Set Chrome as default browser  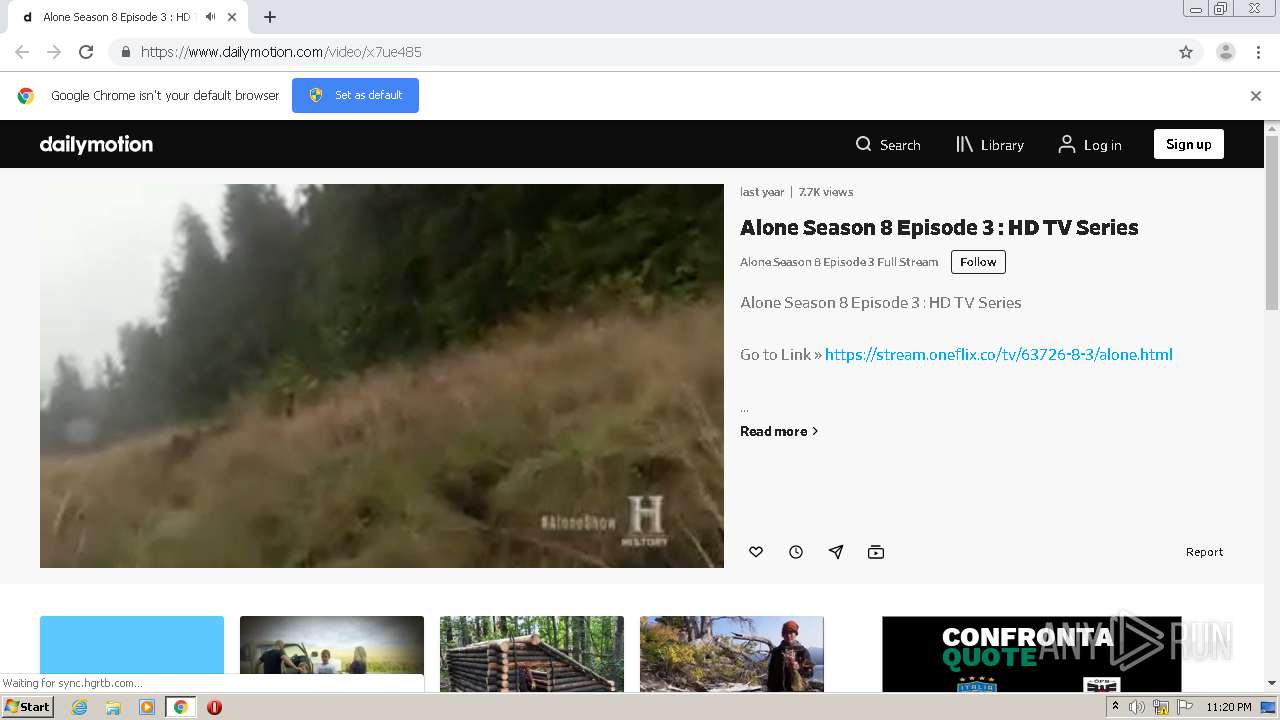click(x=355, y=95)
